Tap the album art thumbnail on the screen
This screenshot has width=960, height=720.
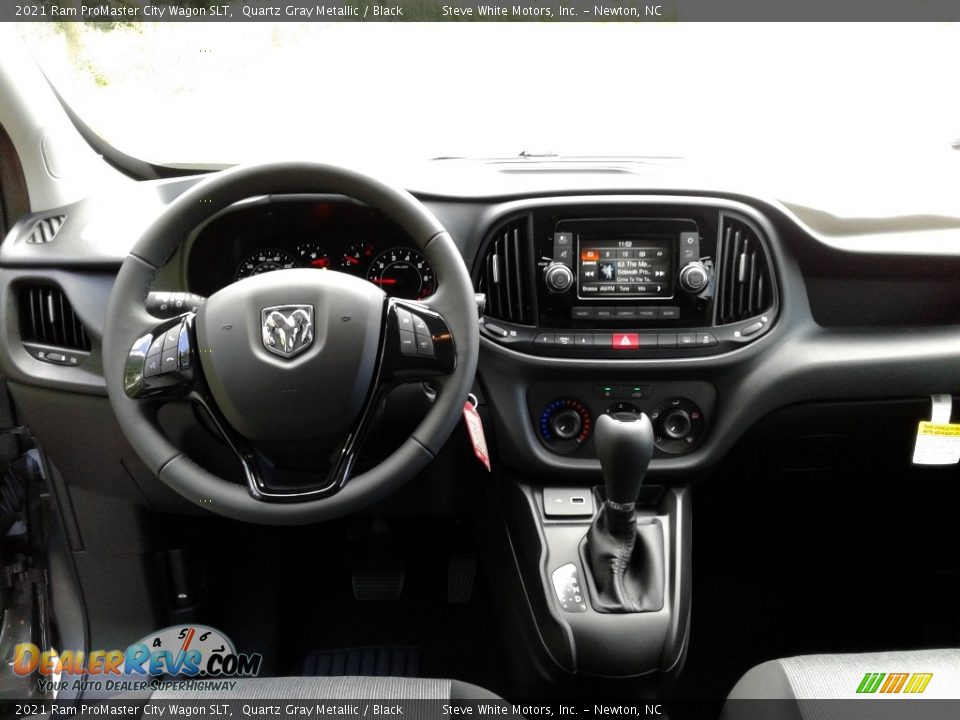click(x=607, y=271)
